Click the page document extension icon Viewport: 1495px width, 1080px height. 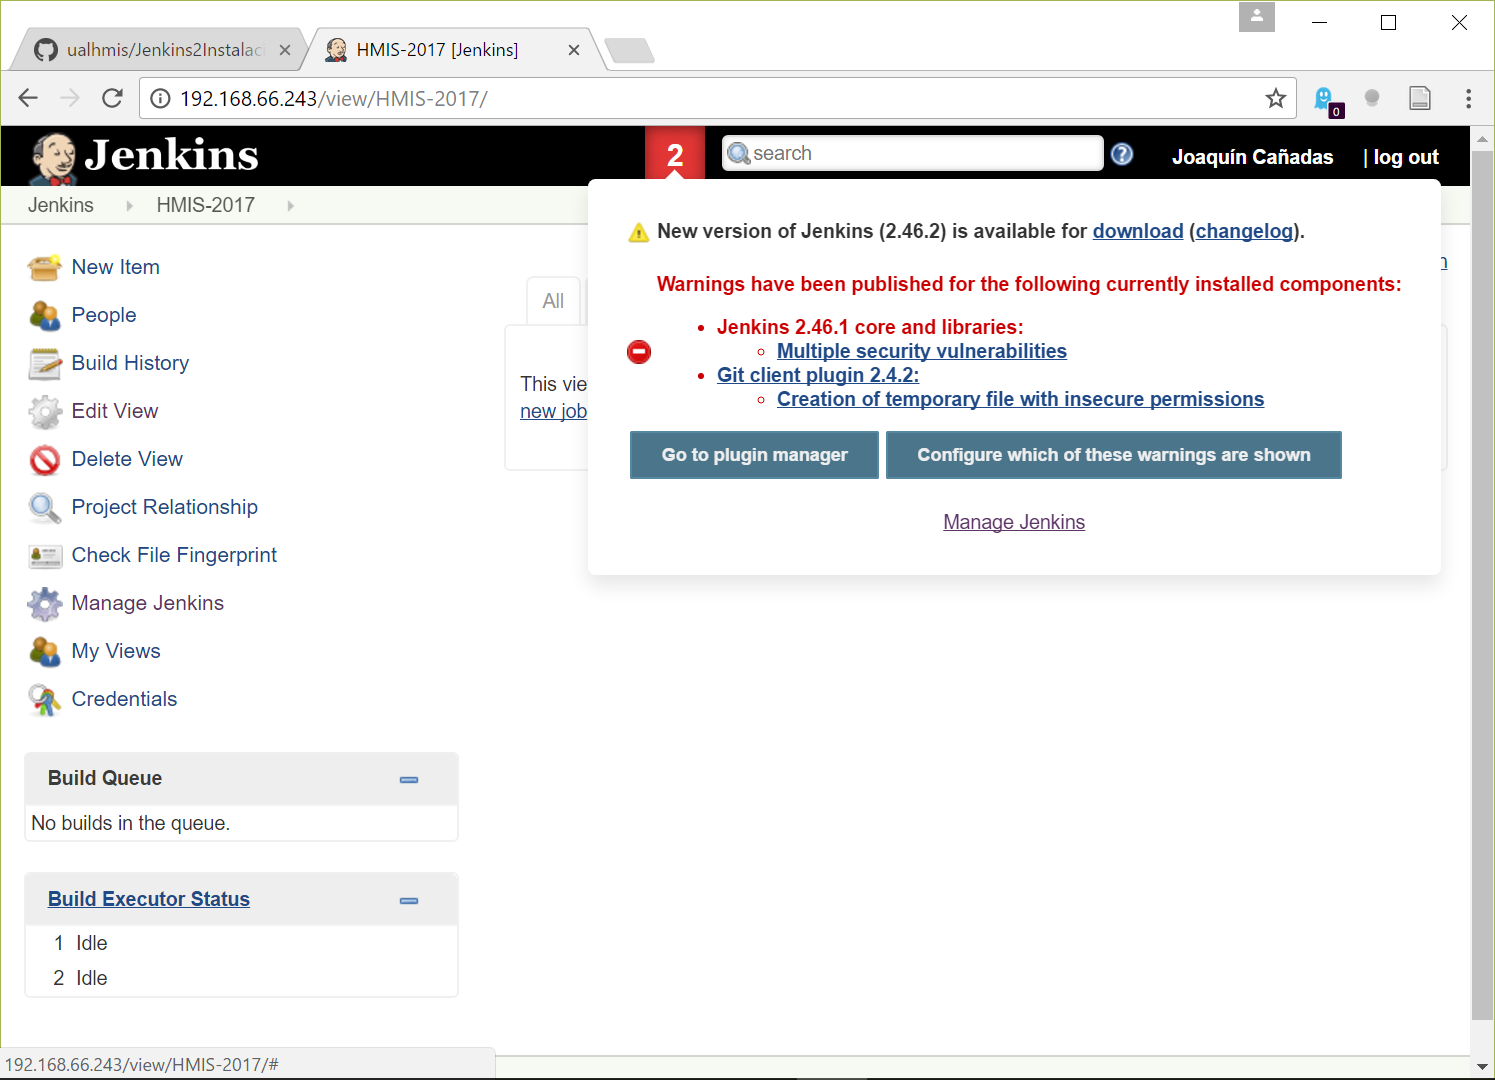1420,98
